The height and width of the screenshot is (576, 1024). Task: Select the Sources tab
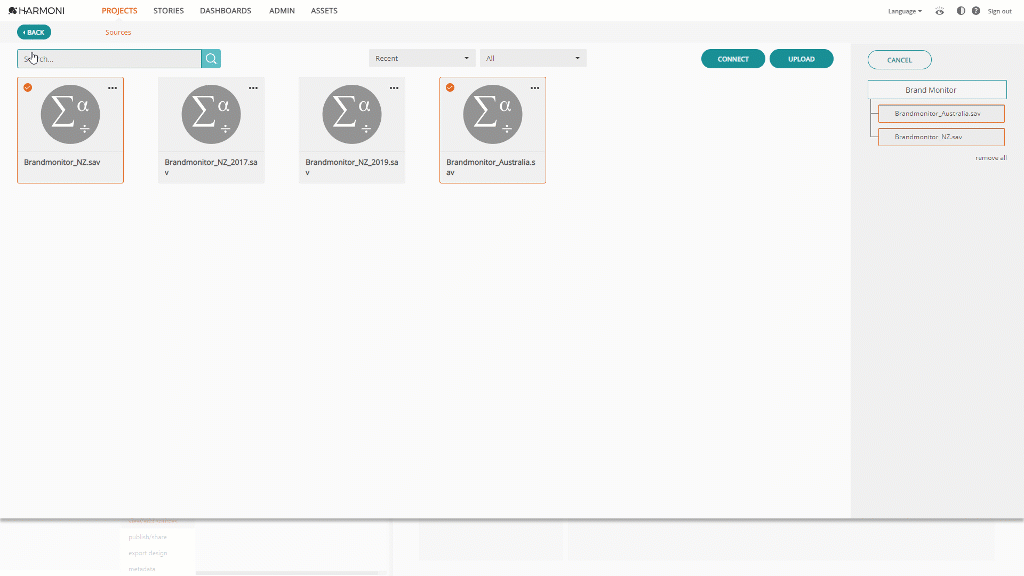(x=118, y=32)
